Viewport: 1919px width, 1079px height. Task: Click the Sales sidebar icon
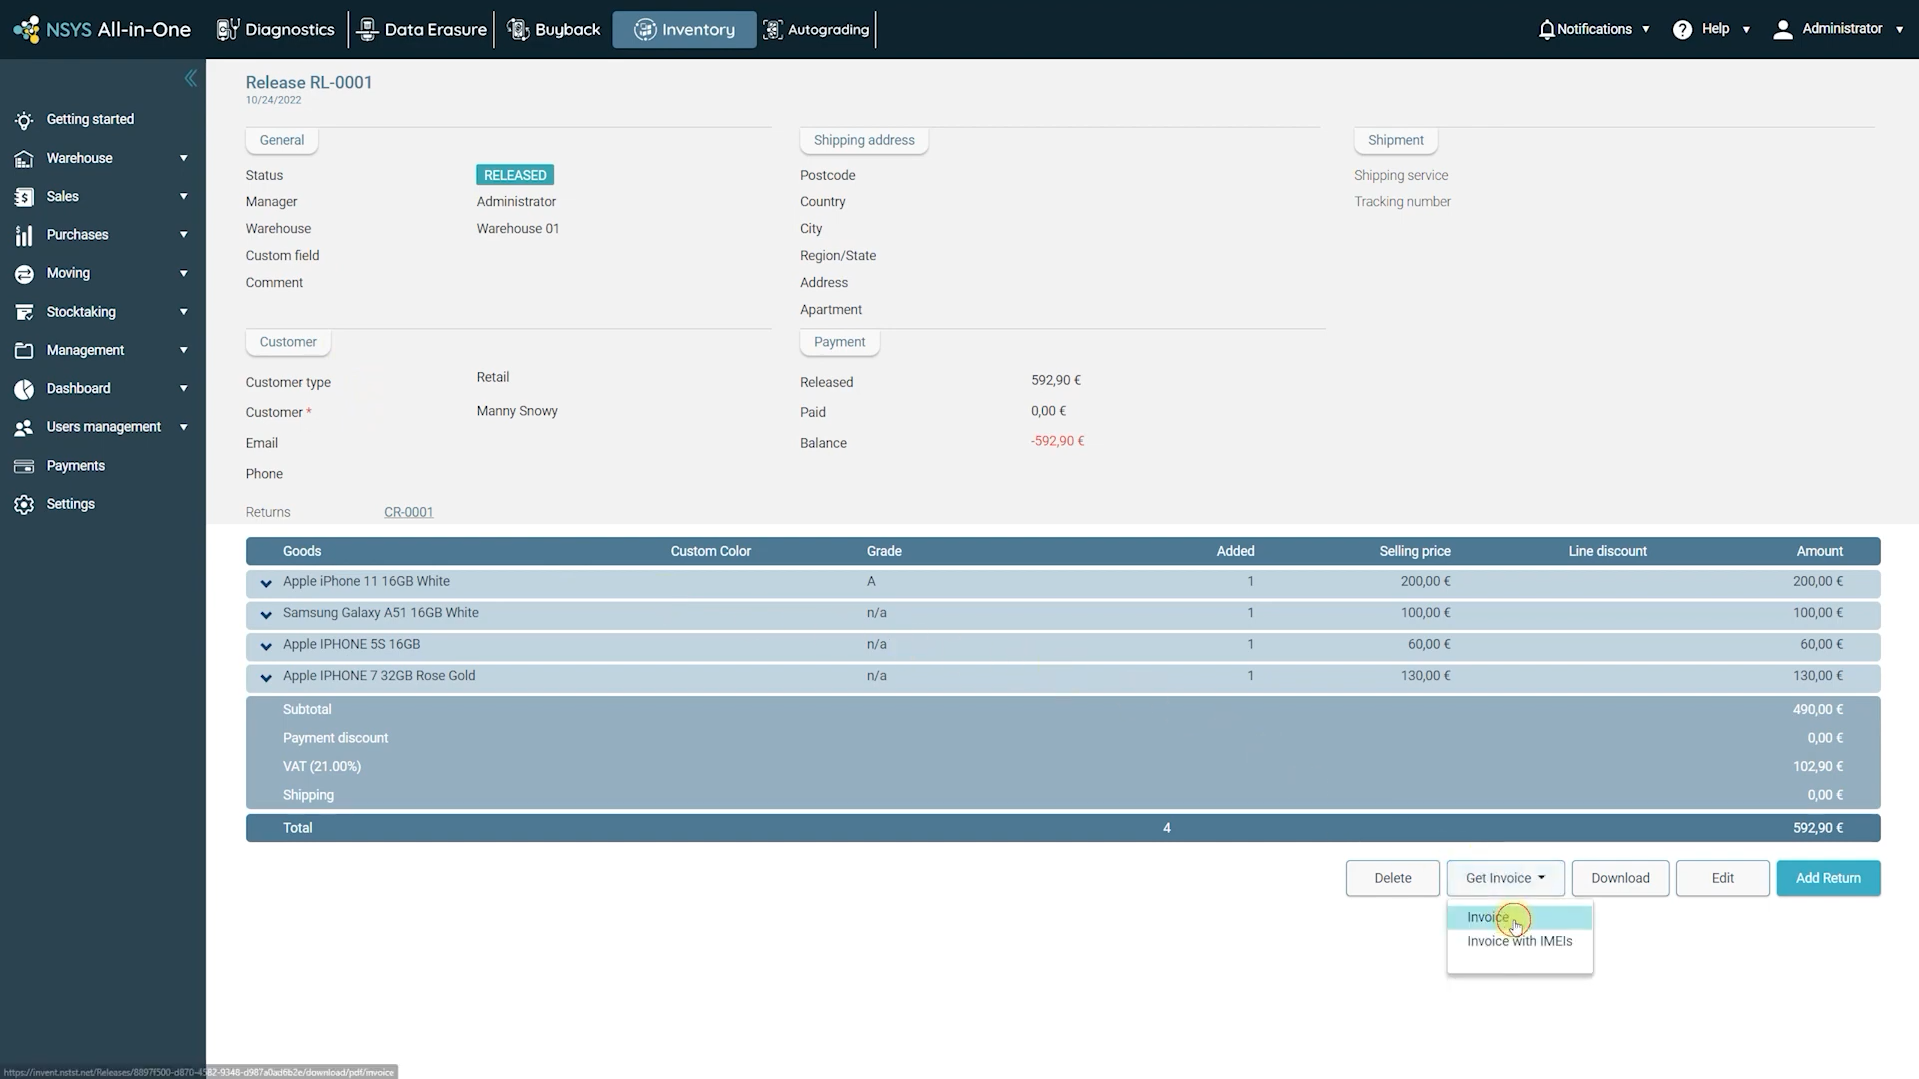pyautogui.click(x=24, y=197)
